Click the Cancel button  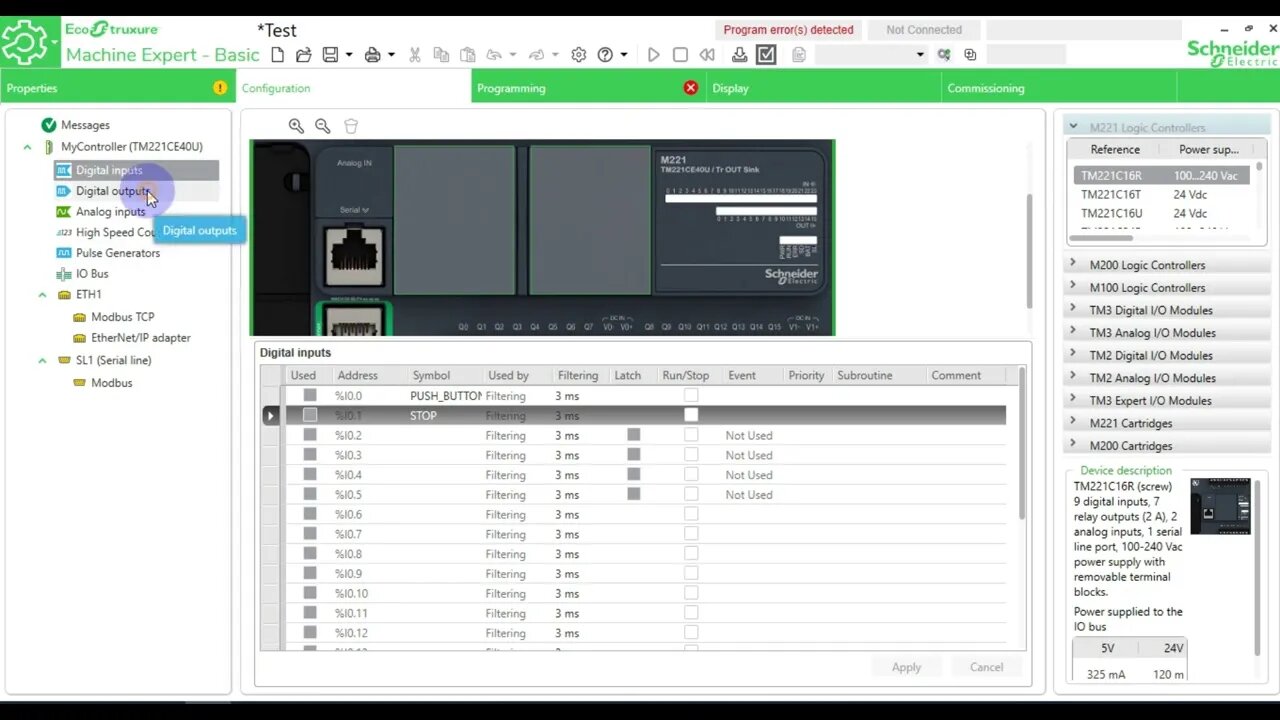click(x=986, y=667)
